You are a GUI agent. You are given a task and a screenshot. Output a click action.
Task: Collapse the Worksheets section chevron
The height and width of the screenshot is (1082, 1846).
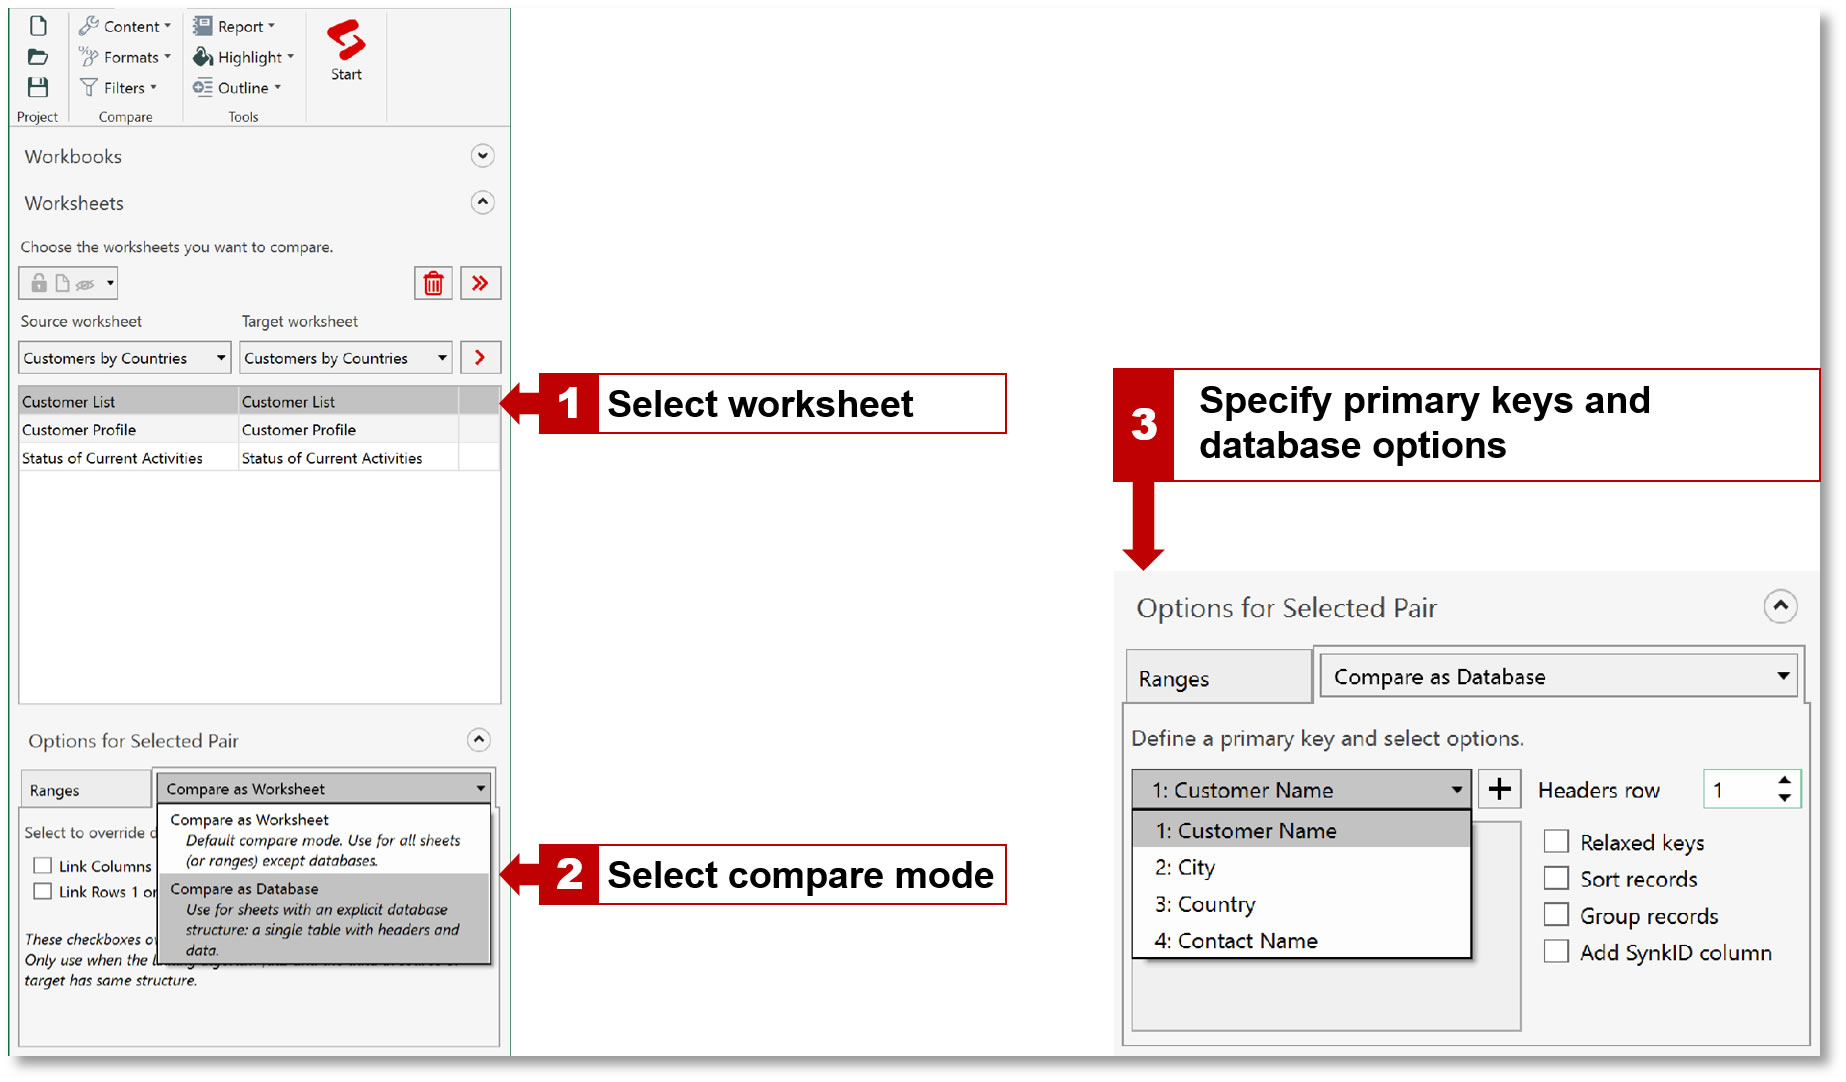(x=482, y=203)
